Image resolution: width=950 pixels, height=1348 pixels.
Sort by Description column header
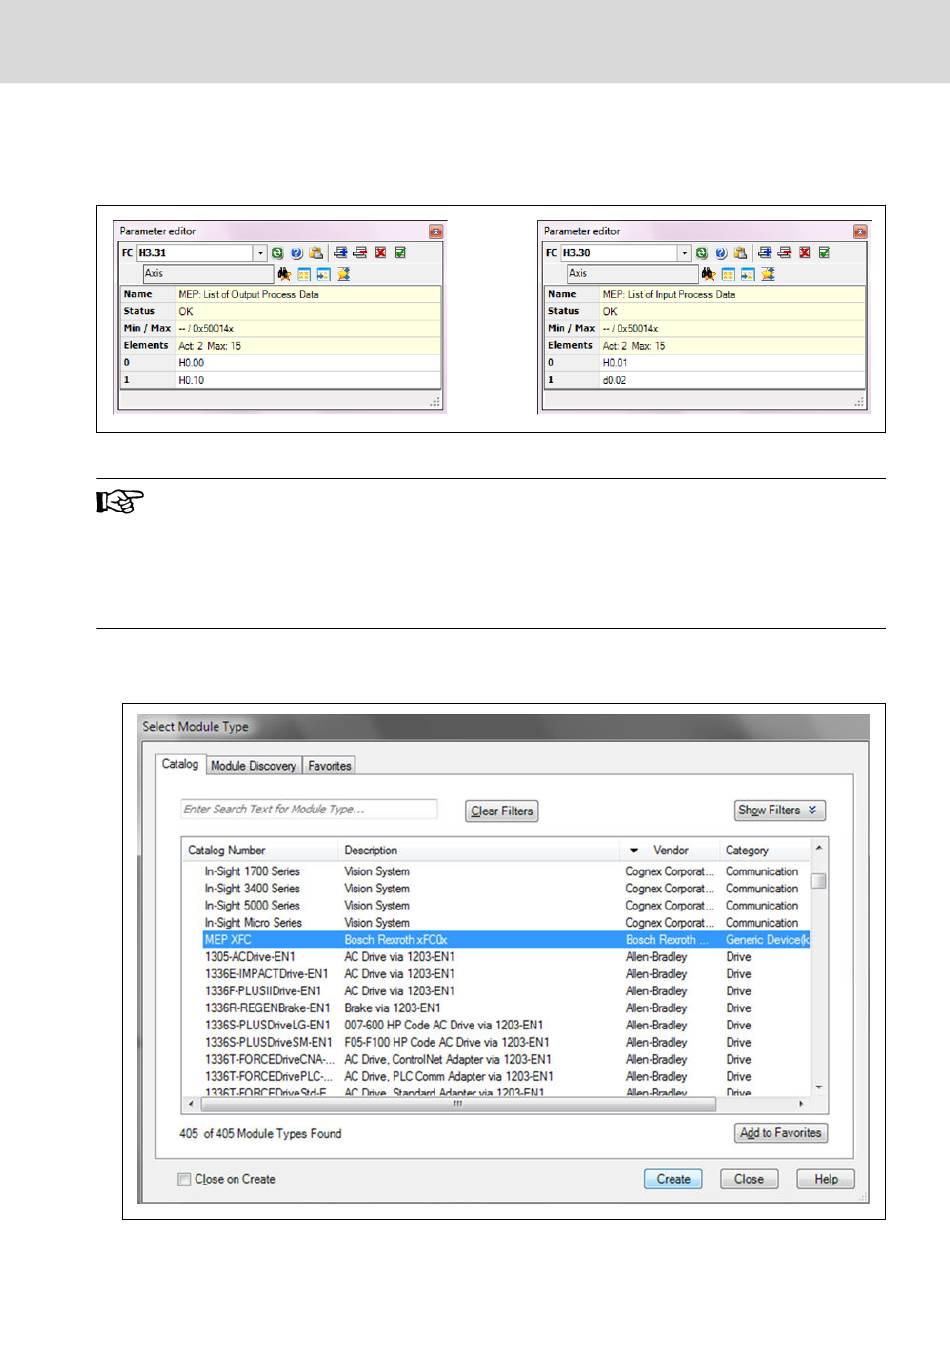(479, 850)
